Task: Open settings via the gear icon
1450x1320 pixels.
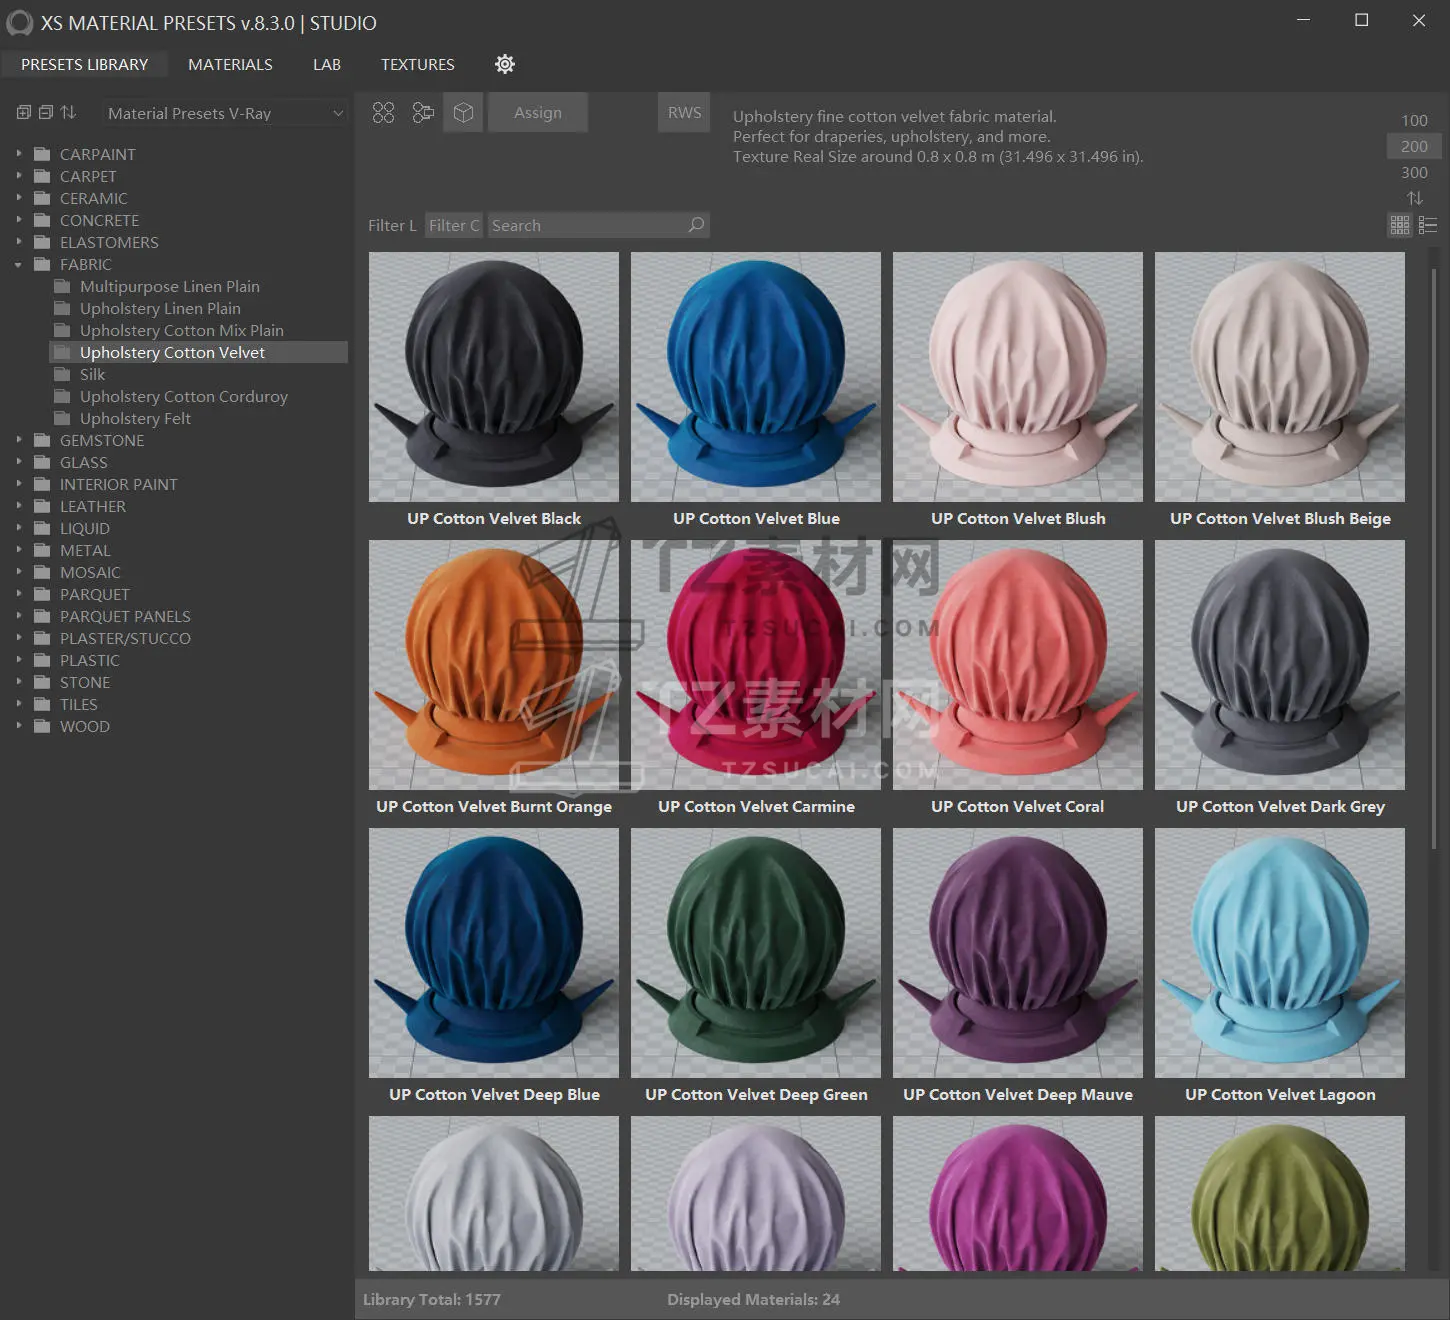Action: pyautogui.click(x=505, y=64)
